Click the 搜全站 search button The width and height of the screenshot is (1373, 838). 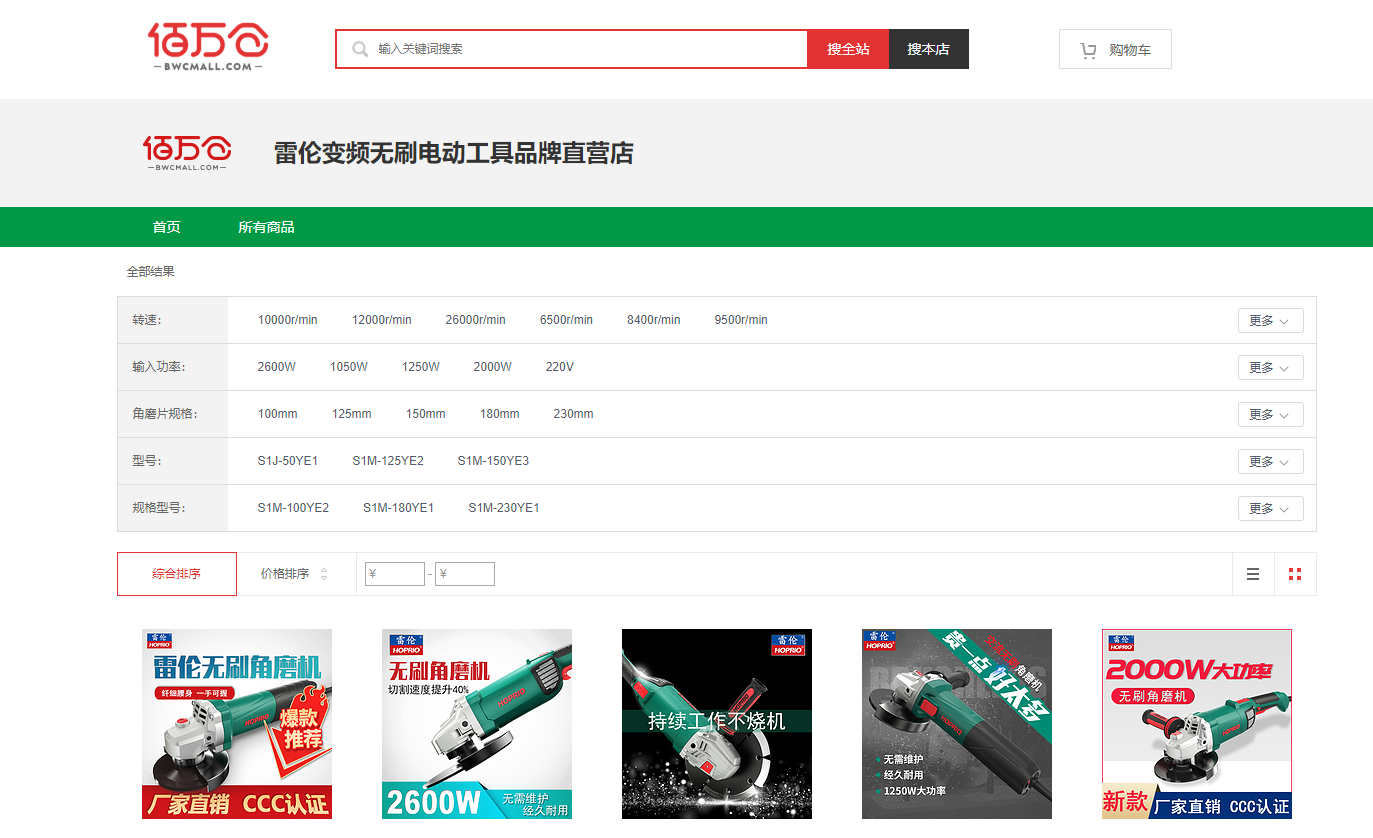pos(848,49)
